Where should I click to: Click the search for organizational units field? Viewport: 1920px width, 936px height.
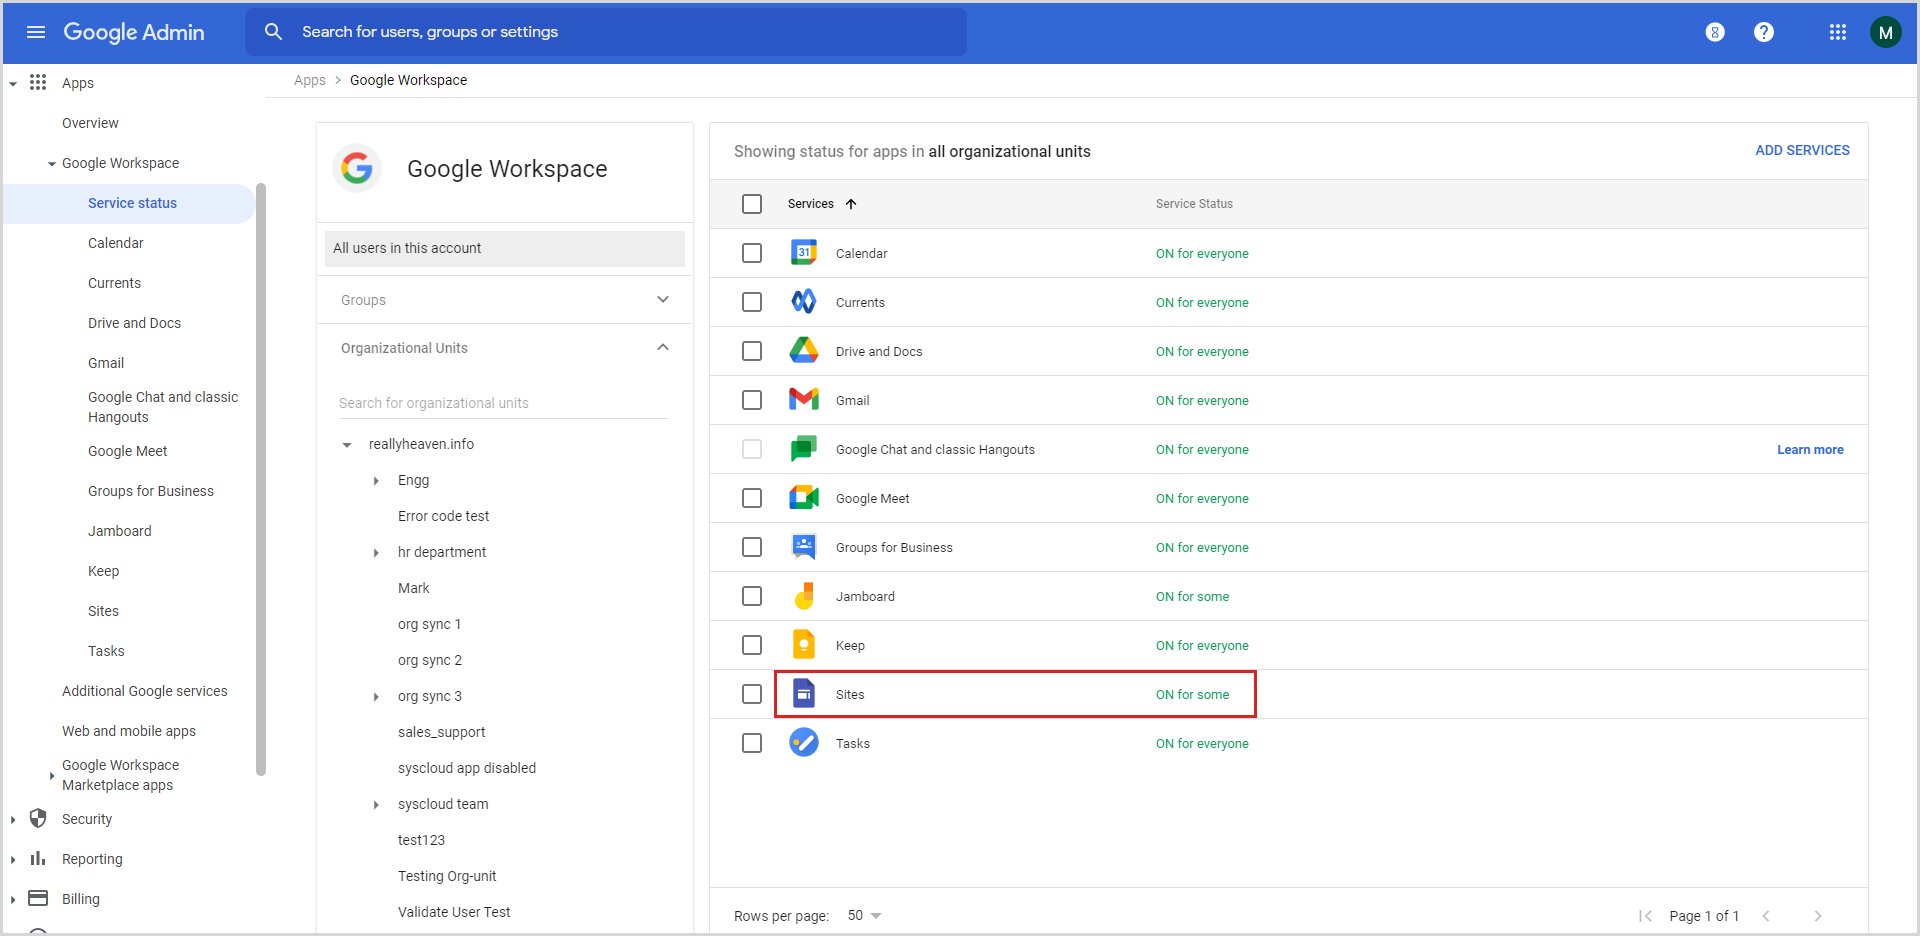504,403
